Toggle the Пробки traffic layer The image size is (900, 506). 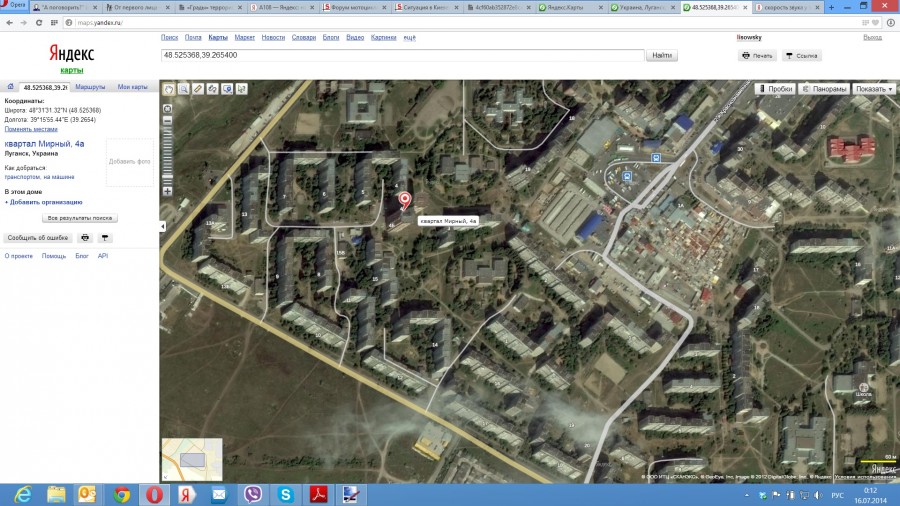[x=775, y=89]
